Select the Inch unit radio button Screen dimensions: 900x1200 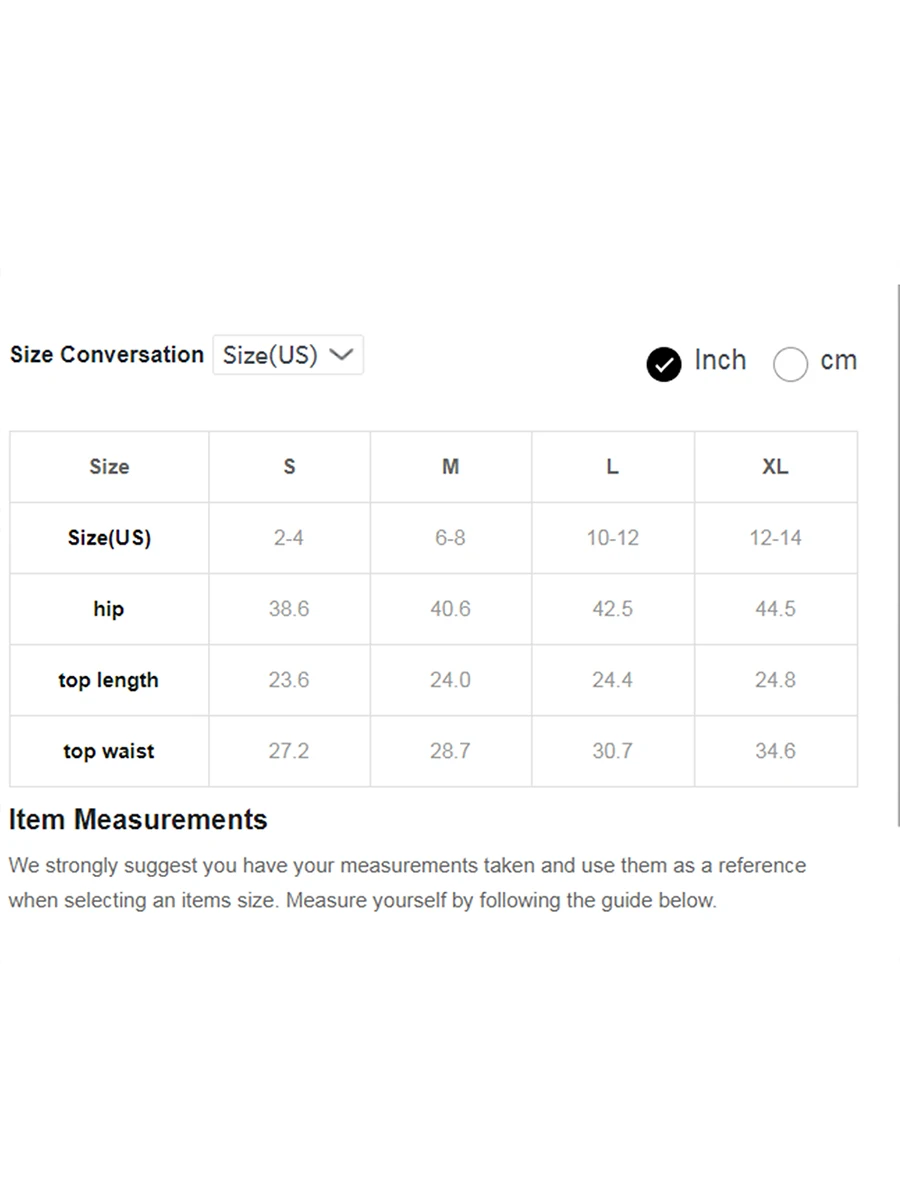[664, 364]
